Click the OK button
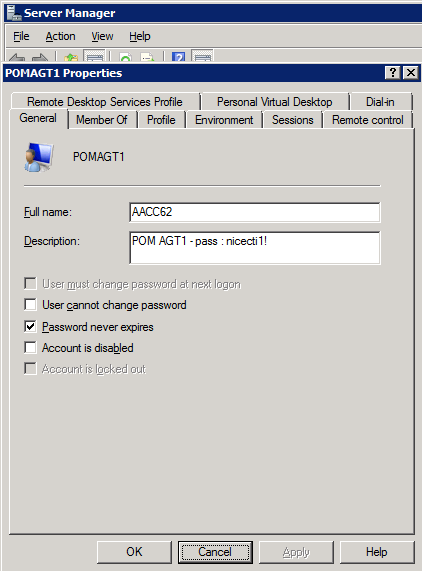Viewport: 422px width, 571px height. [134, 552]
